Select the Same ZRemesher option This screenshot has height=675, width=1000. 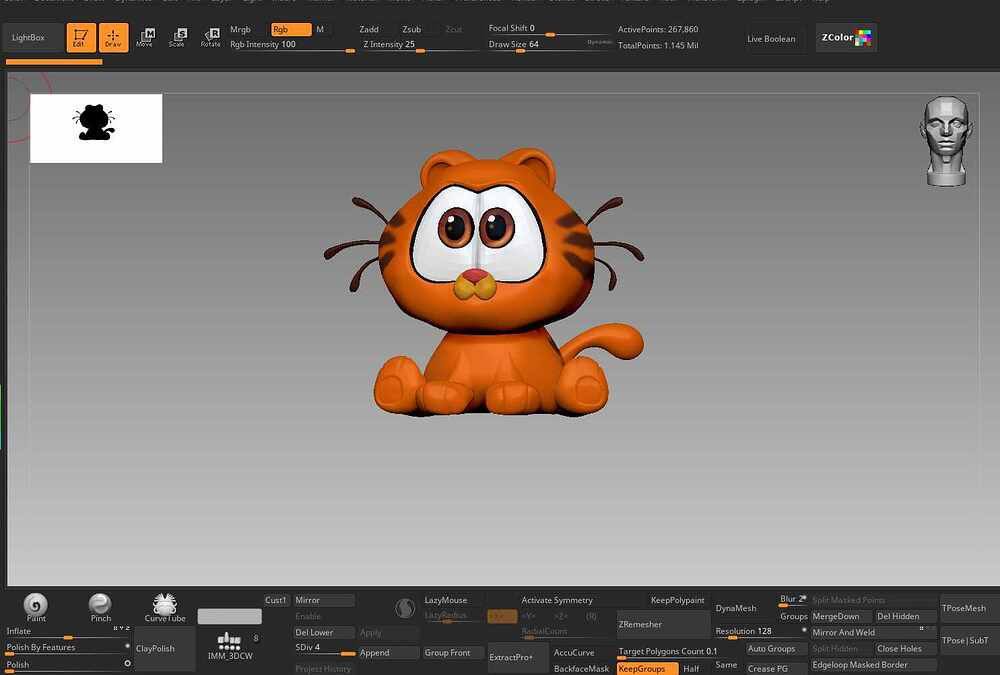pos(727,665)
